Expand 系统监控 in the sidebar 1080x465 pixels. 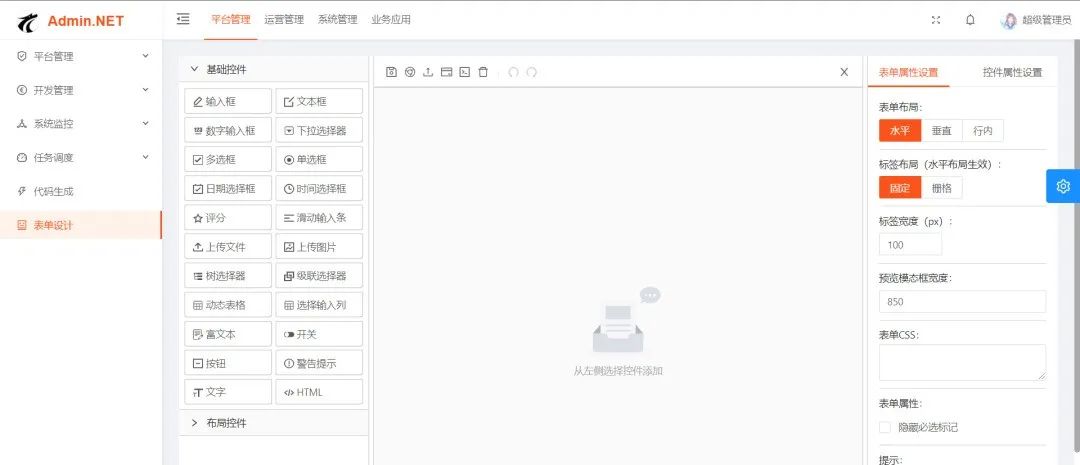(81, 124)
